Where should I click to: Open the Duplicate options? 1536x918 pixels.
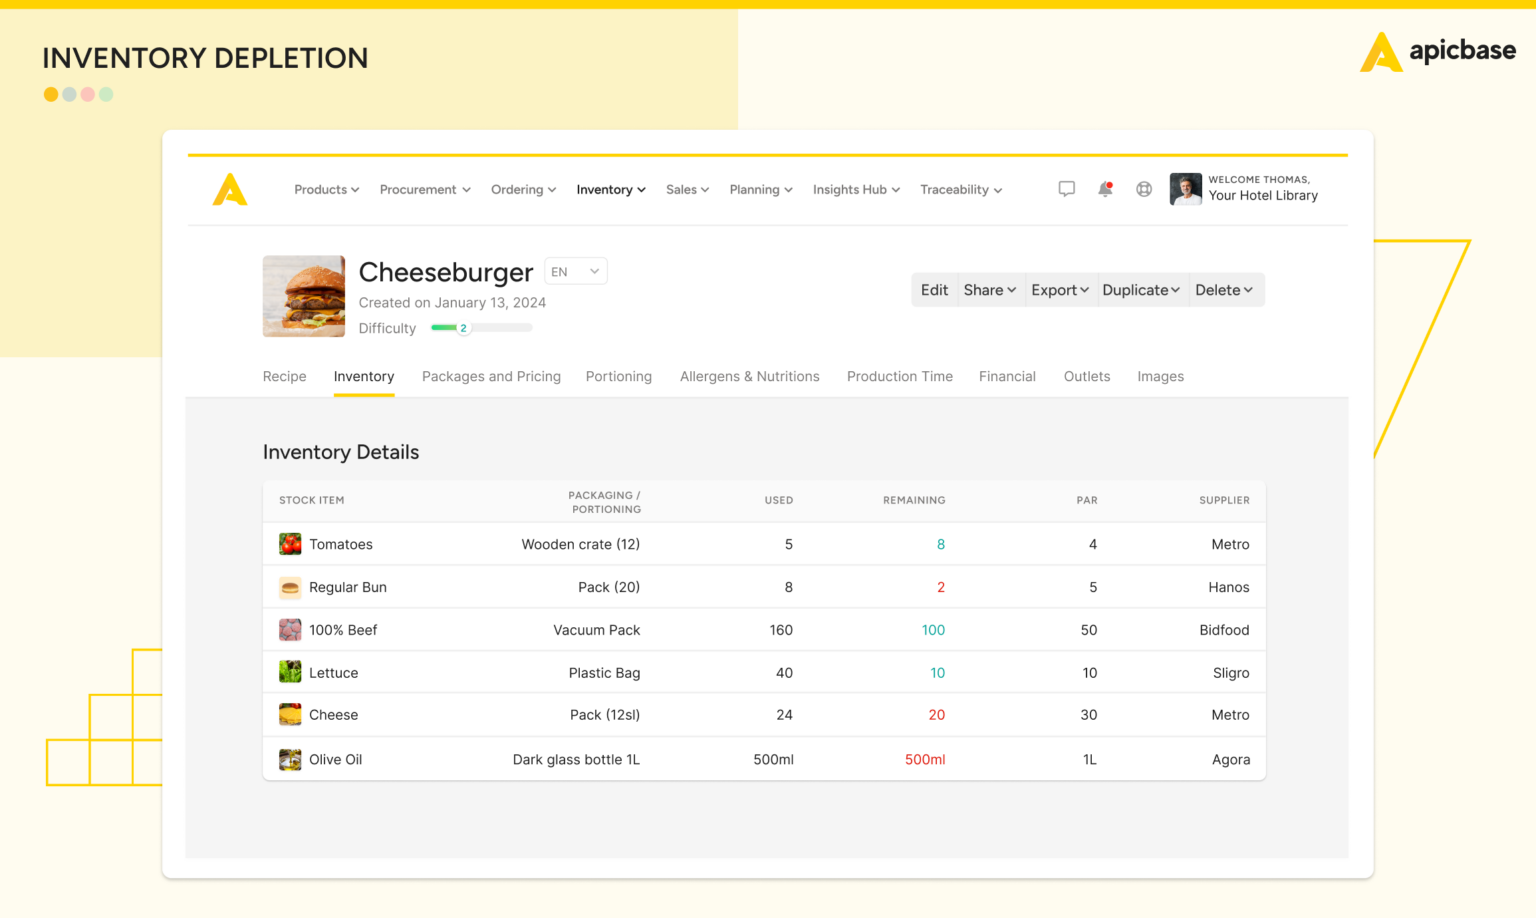[x=1141, y=289]
